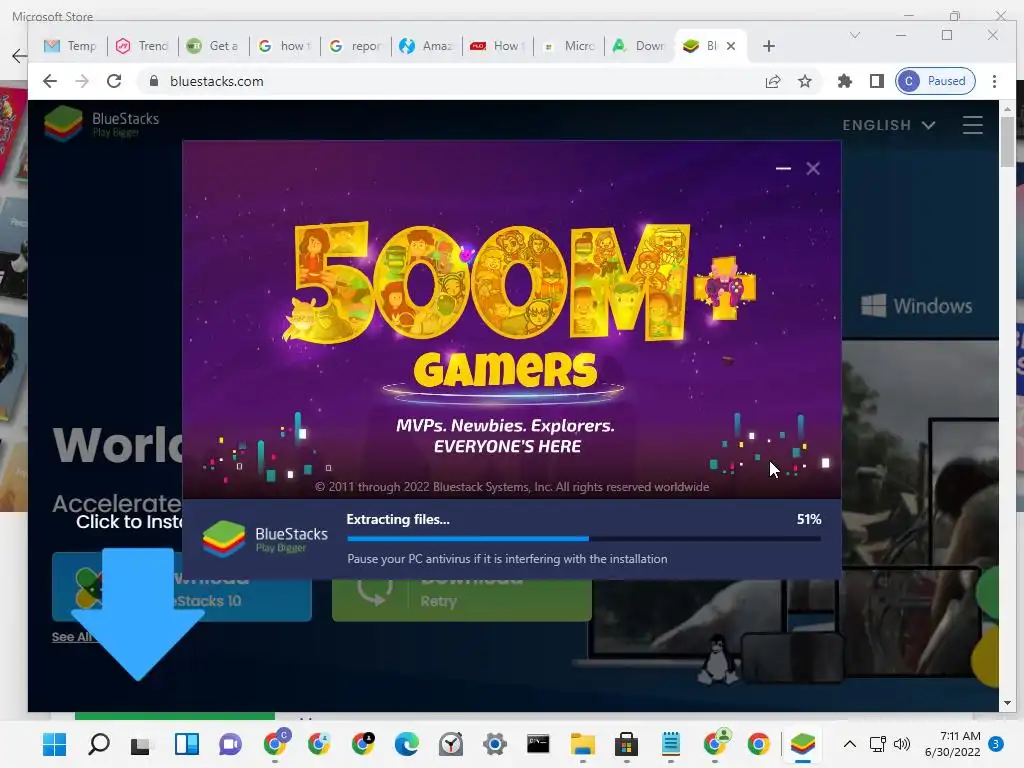The image size is (1024, 768).
Task: Open Chat app on taskbar
Action: (230, 744)
